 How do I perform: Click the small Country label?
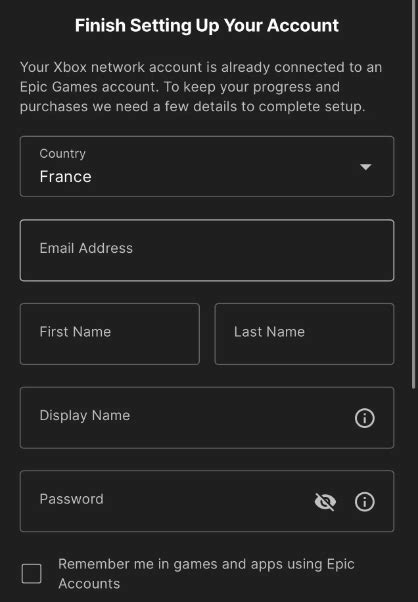click(x=63, y=154)
